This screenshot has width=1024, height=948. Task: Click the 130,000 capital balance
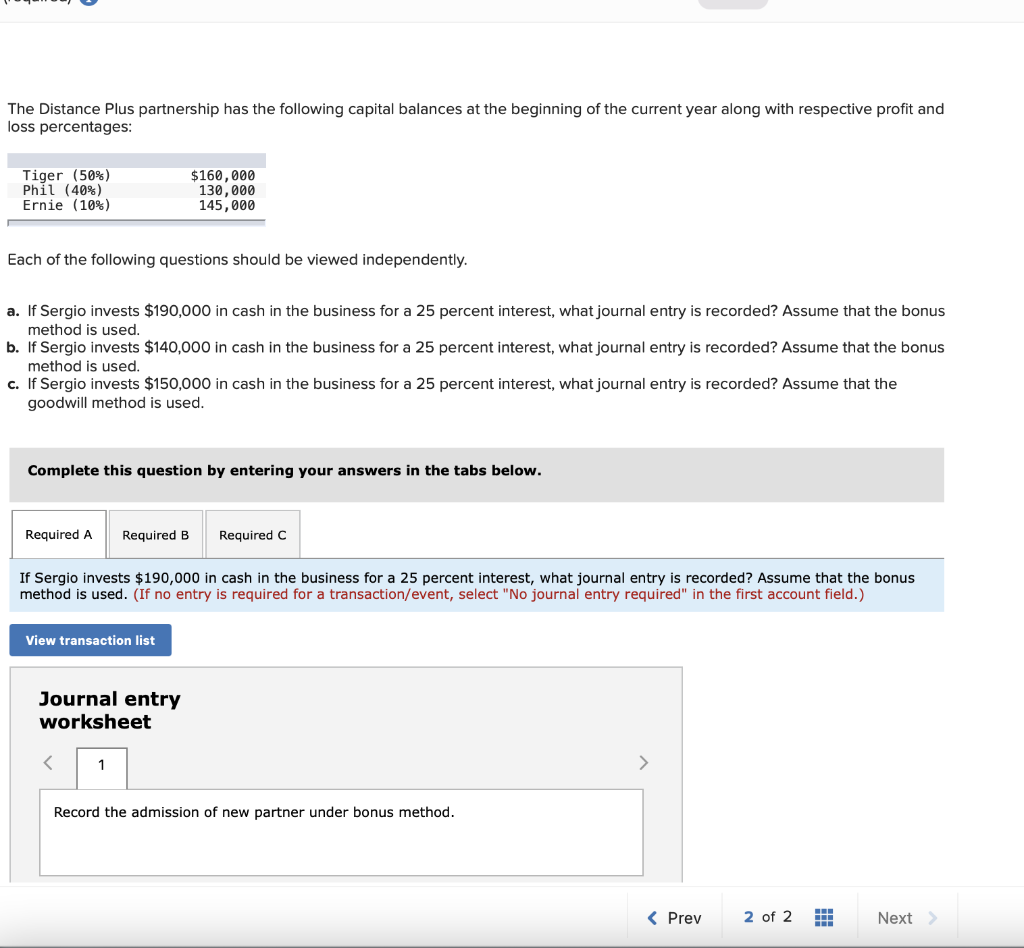click(x=227, y=190)
